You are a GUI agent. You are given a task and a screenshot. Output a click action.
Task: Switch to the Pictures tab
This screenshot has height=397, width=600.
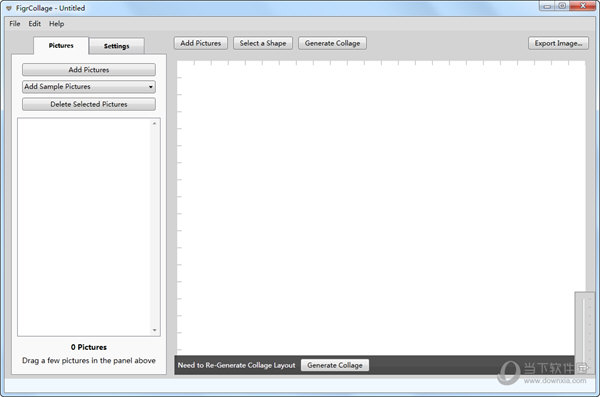tap(61, 46)
